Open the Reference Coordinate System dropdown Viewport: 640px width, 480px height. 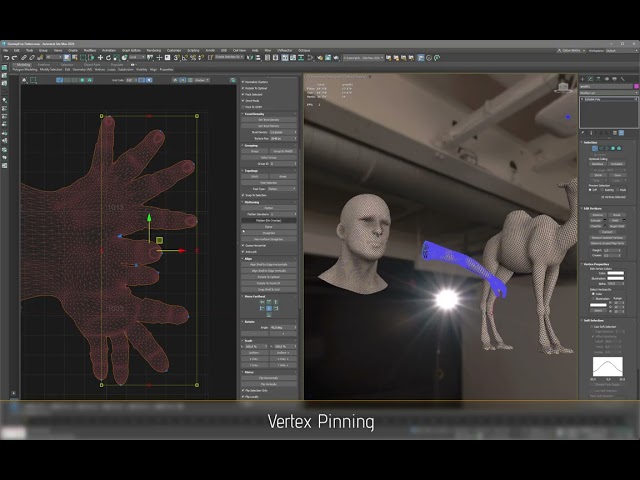click(x=137, y=58)
